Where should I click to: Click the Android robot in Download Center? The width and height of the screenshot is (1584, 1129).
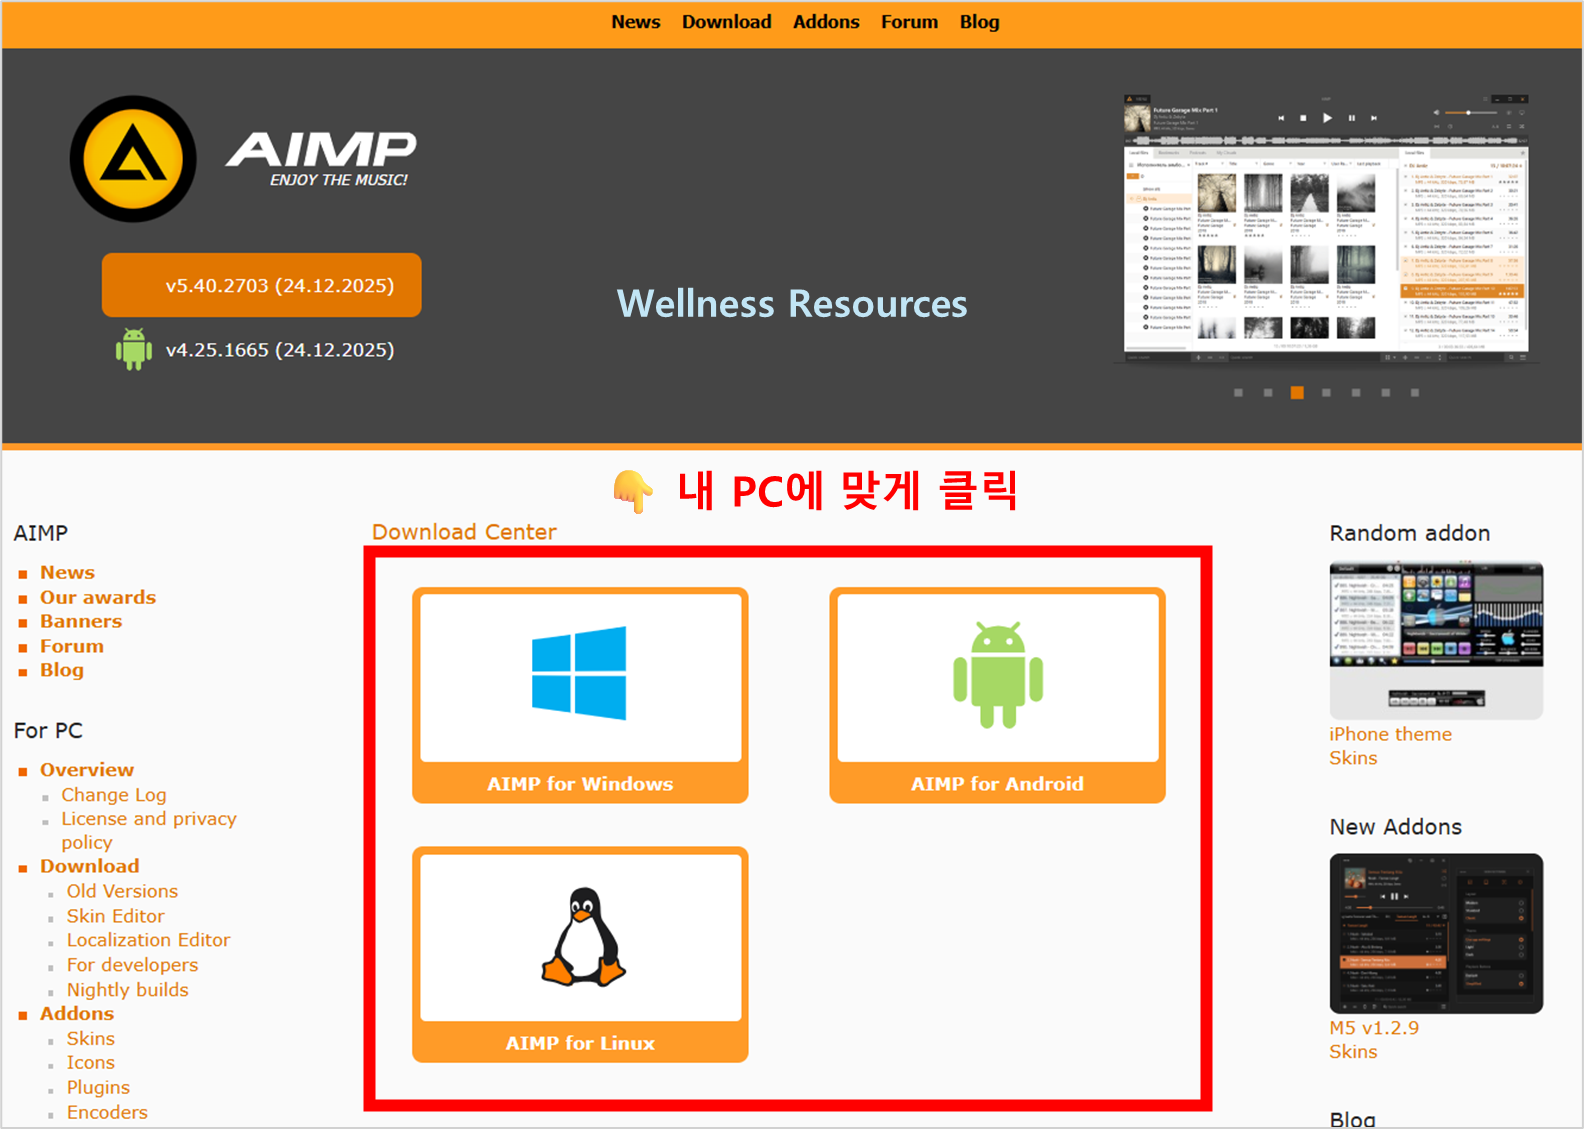tap(998, 675)
